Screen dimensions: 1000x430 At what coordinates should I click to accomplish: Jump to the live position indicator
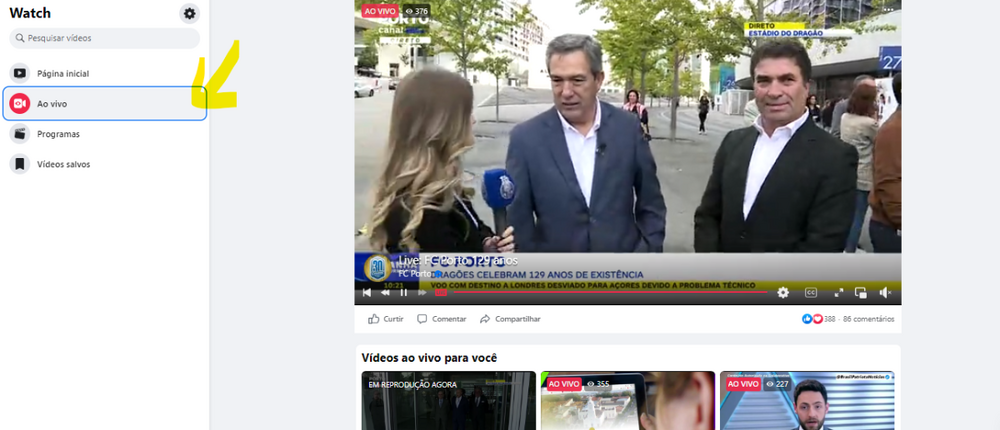click(x=441, y=293)
